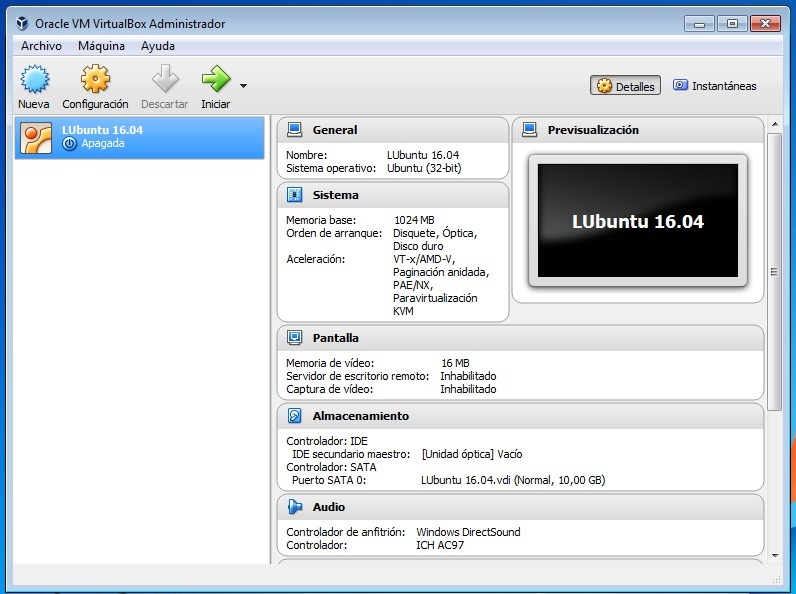Image resolution: width=796 pixels, height=594 pixels.
Task: Click the Apagada power state icon
Action: 70,144
